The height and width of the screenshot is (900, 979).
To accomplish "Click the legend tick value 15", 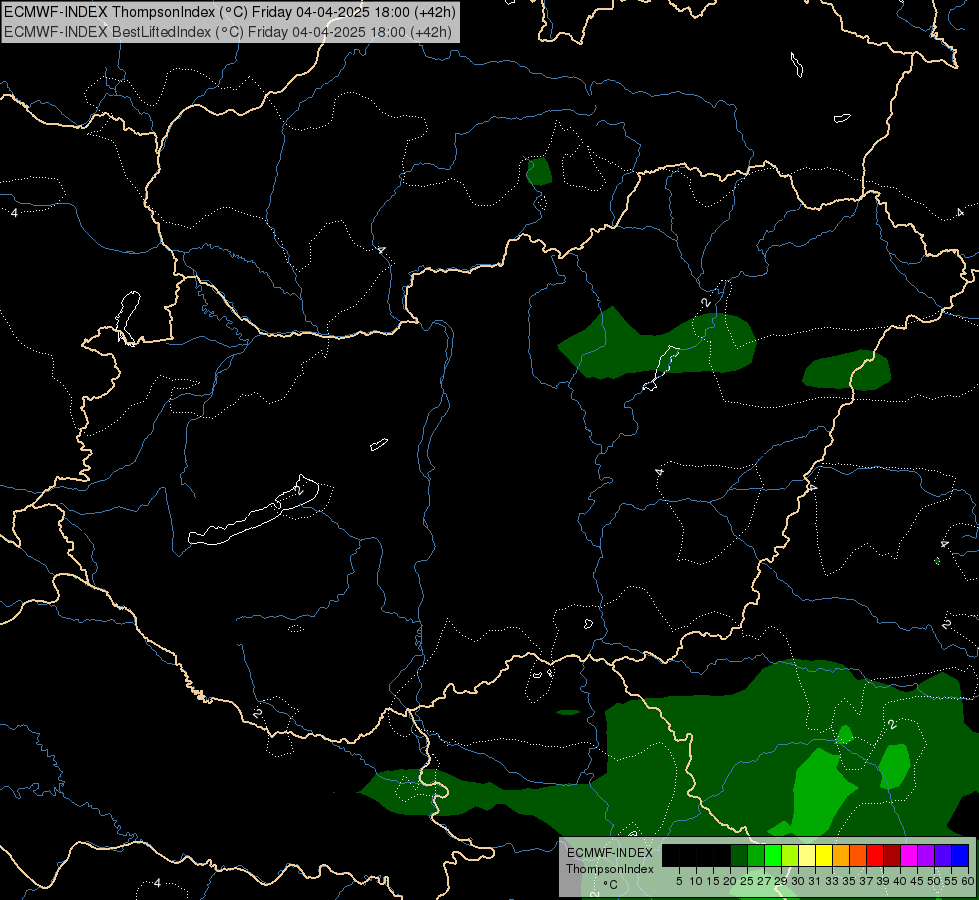I will 714,881.
